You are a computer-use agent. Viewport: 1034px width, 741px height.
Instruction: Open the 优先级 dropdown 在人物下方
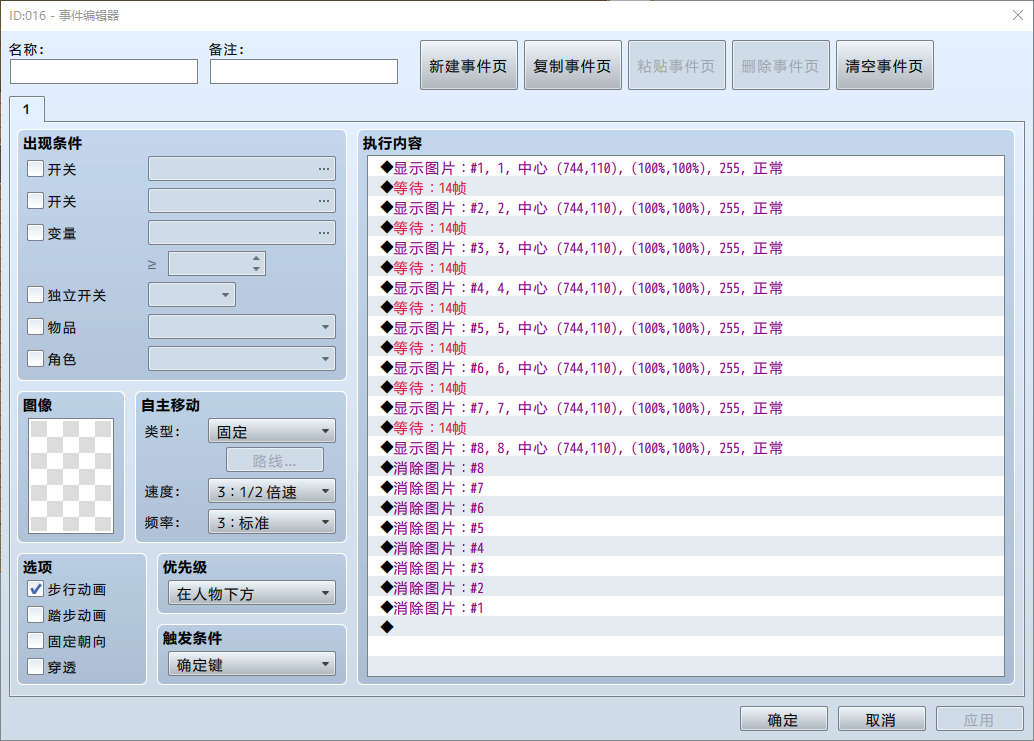[x=252, y=593]
